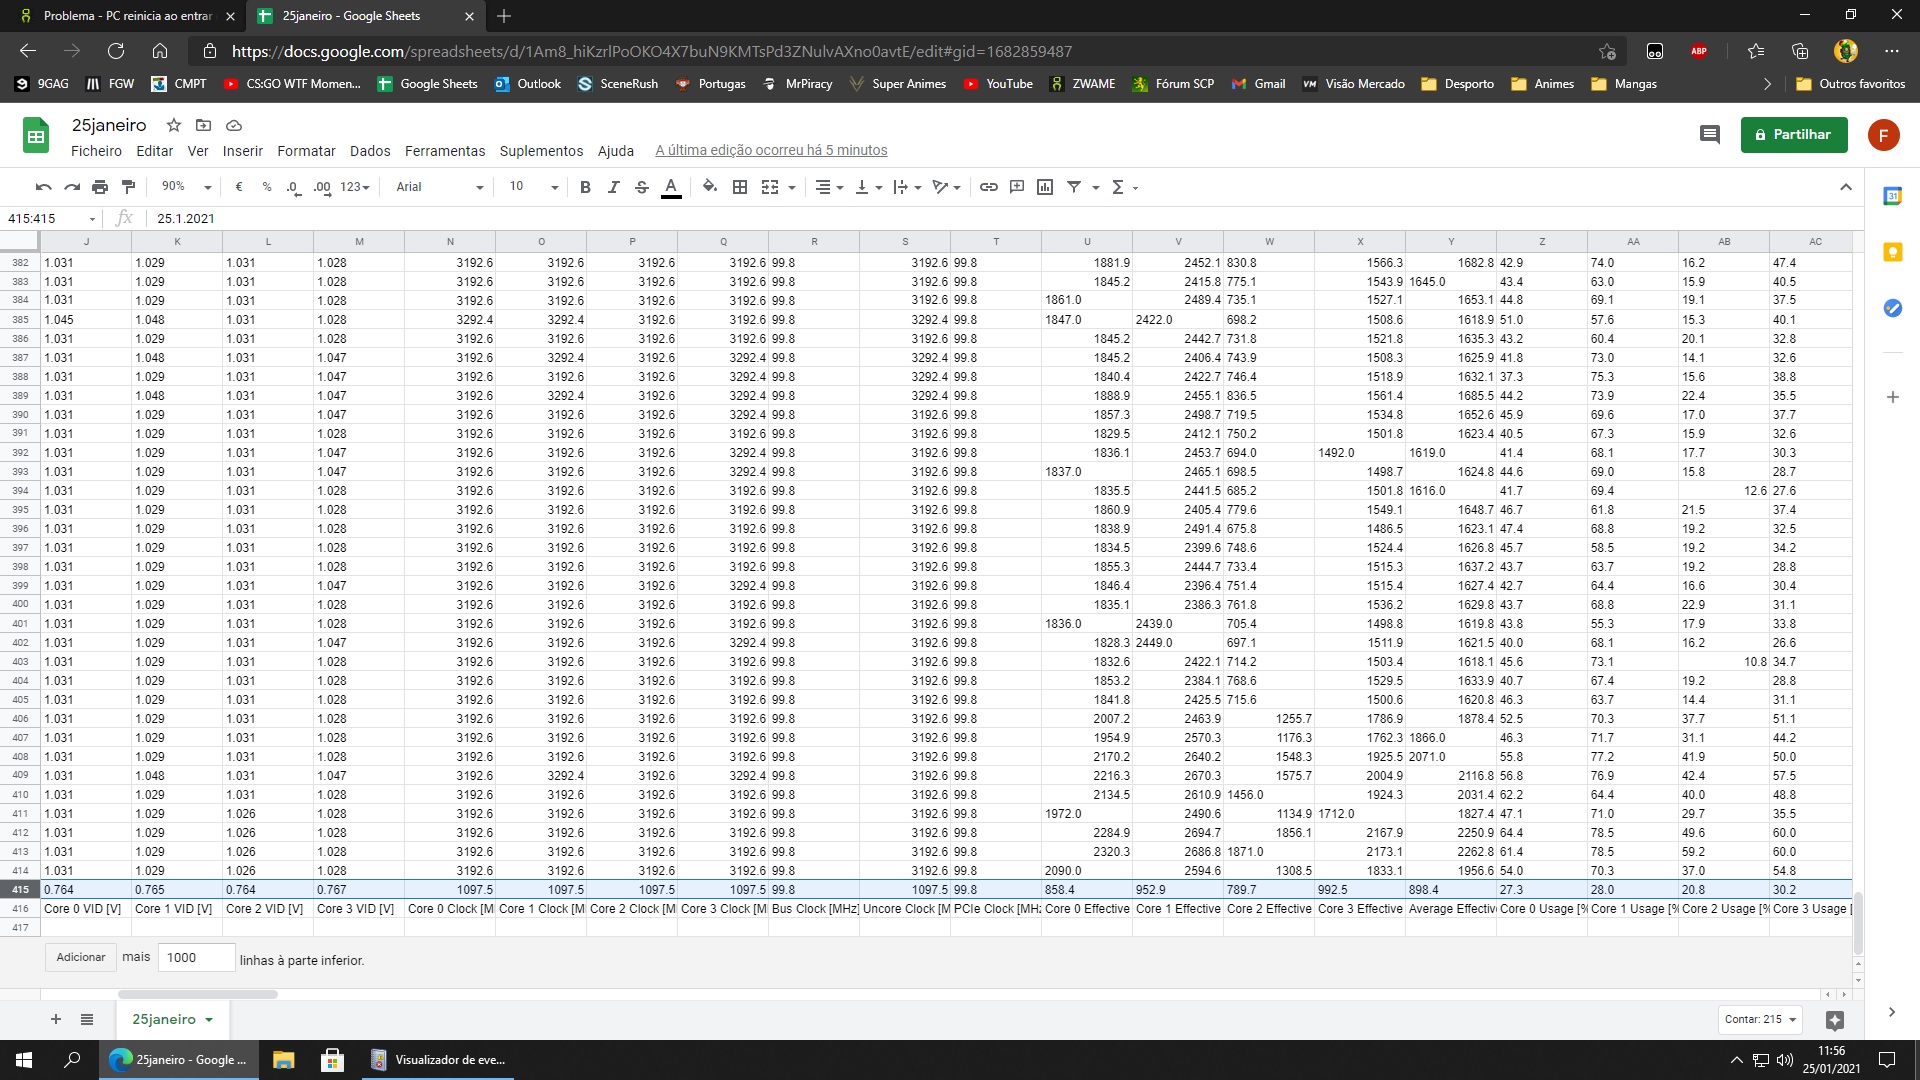
Task: Open the Dados menu
Action: (x=369, y=151)
